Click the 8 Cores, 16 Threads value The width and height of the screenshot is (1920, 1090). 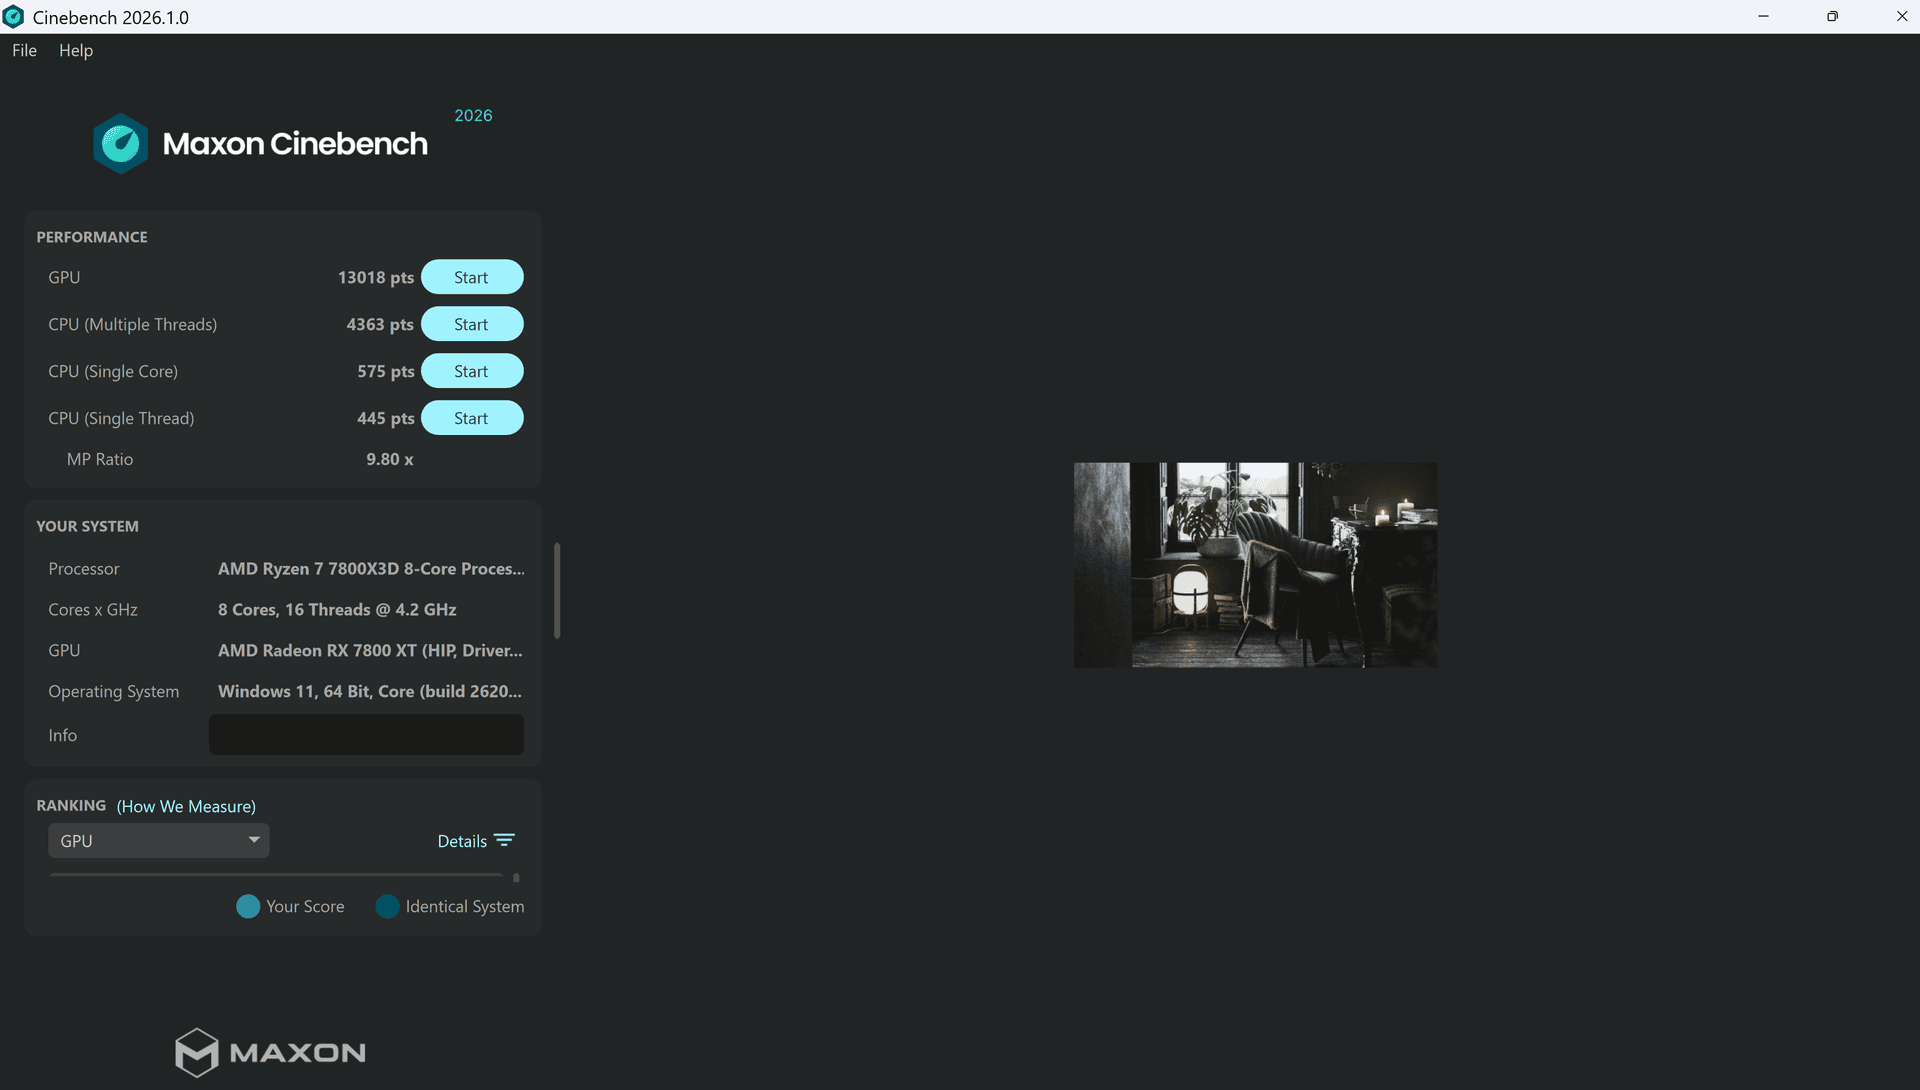point(337,610)
